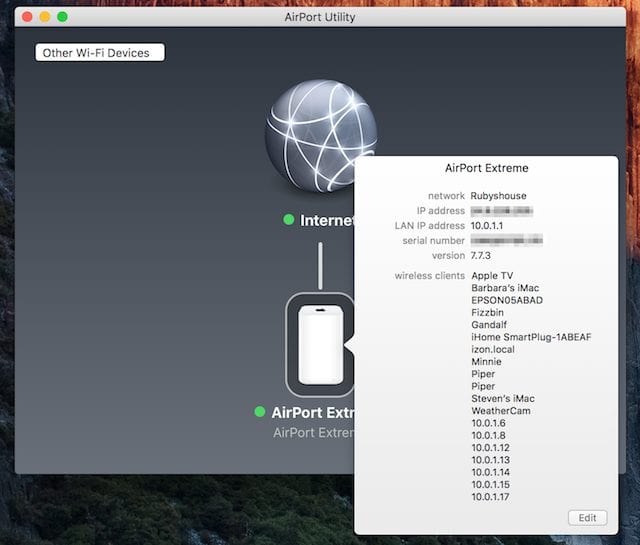Click the WeatherCam wireless client
Screen dimensions: 640x545
pyautogui.click(x=500, y=411)
